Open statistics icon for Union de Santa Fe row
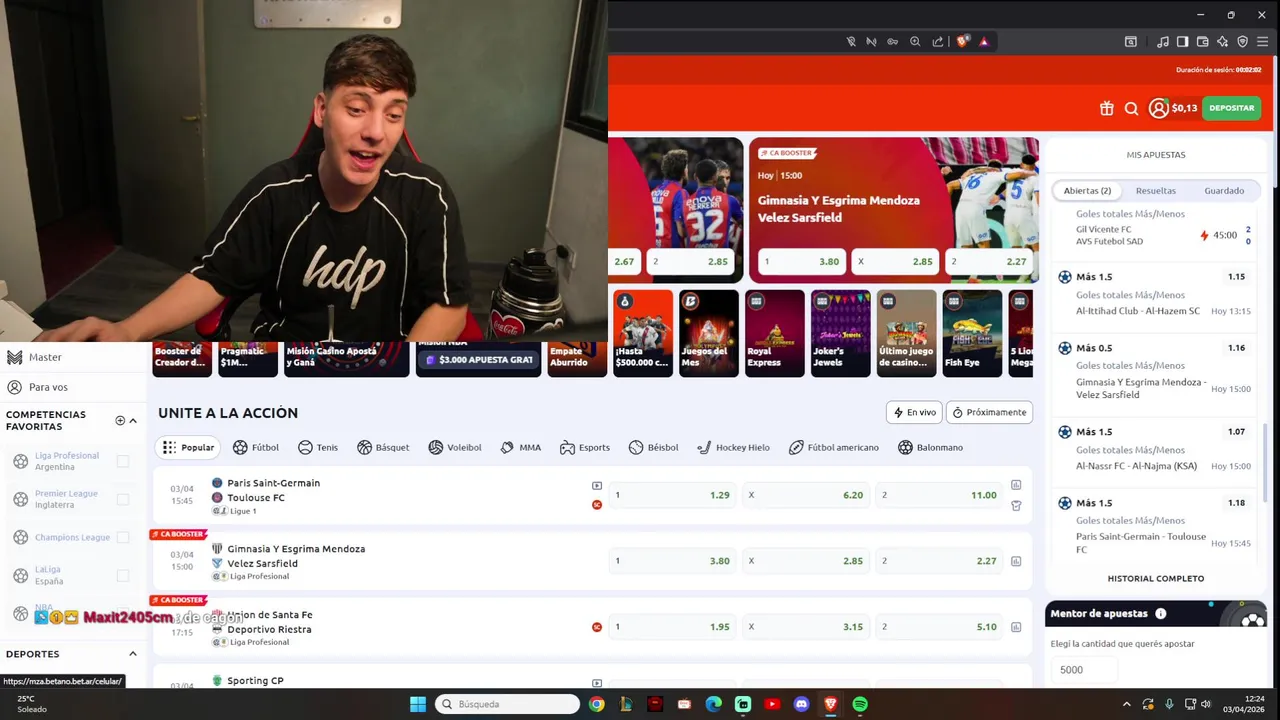Viewport: 1280px width, 720px height. tap(1016, 627)
